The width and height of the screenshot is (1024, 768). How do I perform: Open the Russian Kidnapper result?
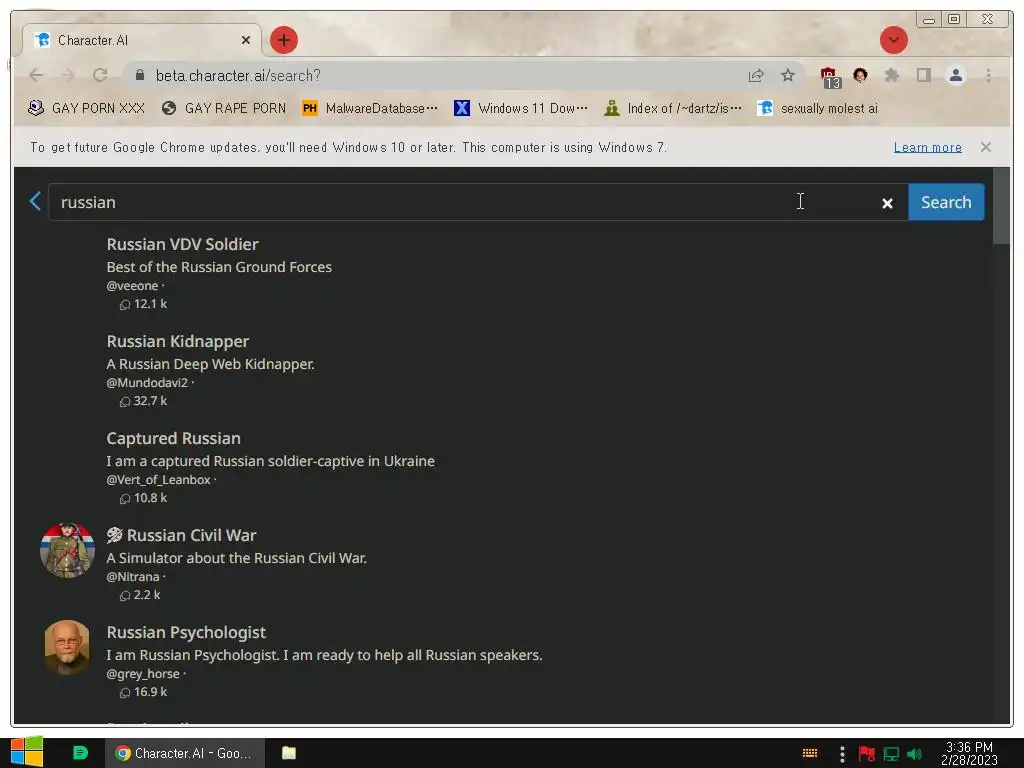(x=178, y=342)
